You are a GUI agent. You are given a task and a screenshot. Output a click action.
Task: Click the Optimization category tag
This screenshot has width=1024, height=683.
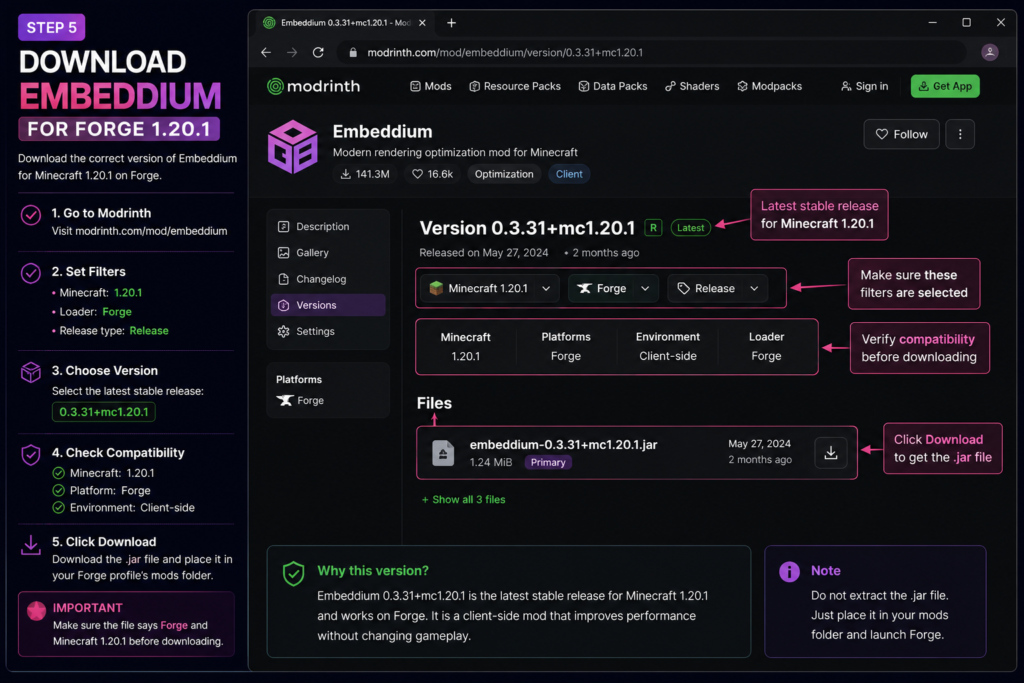504,174
